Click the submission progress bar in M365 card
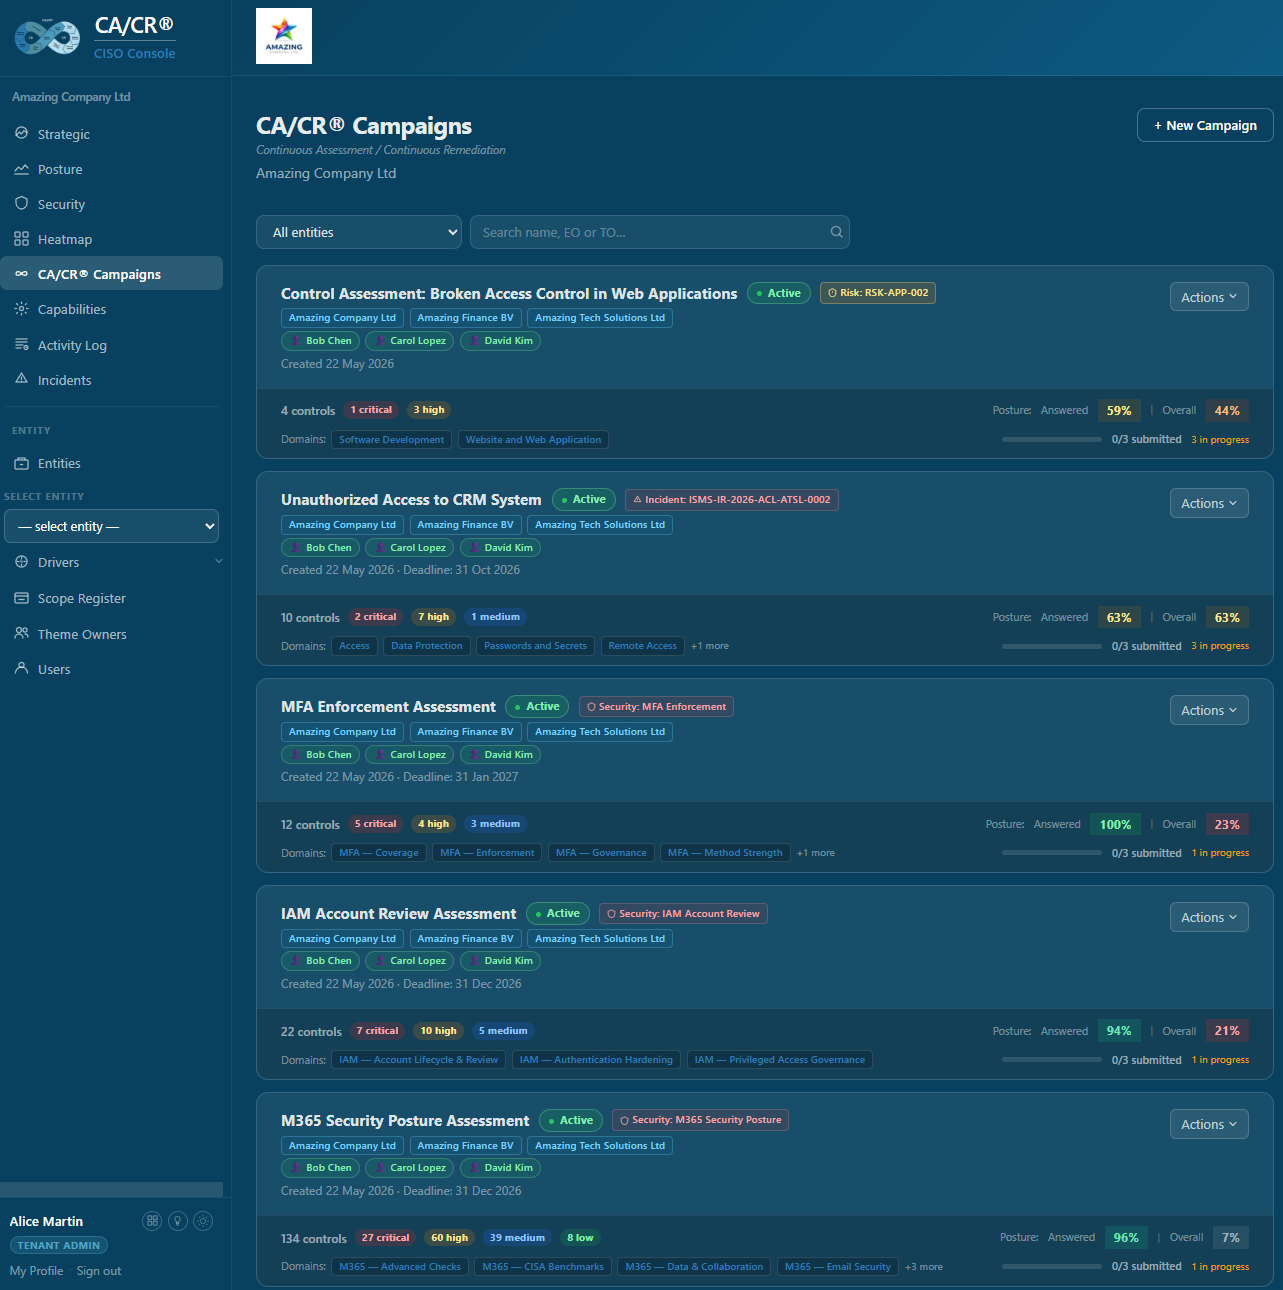The image size is (1283, 1290). [x=1052, y=1266]
